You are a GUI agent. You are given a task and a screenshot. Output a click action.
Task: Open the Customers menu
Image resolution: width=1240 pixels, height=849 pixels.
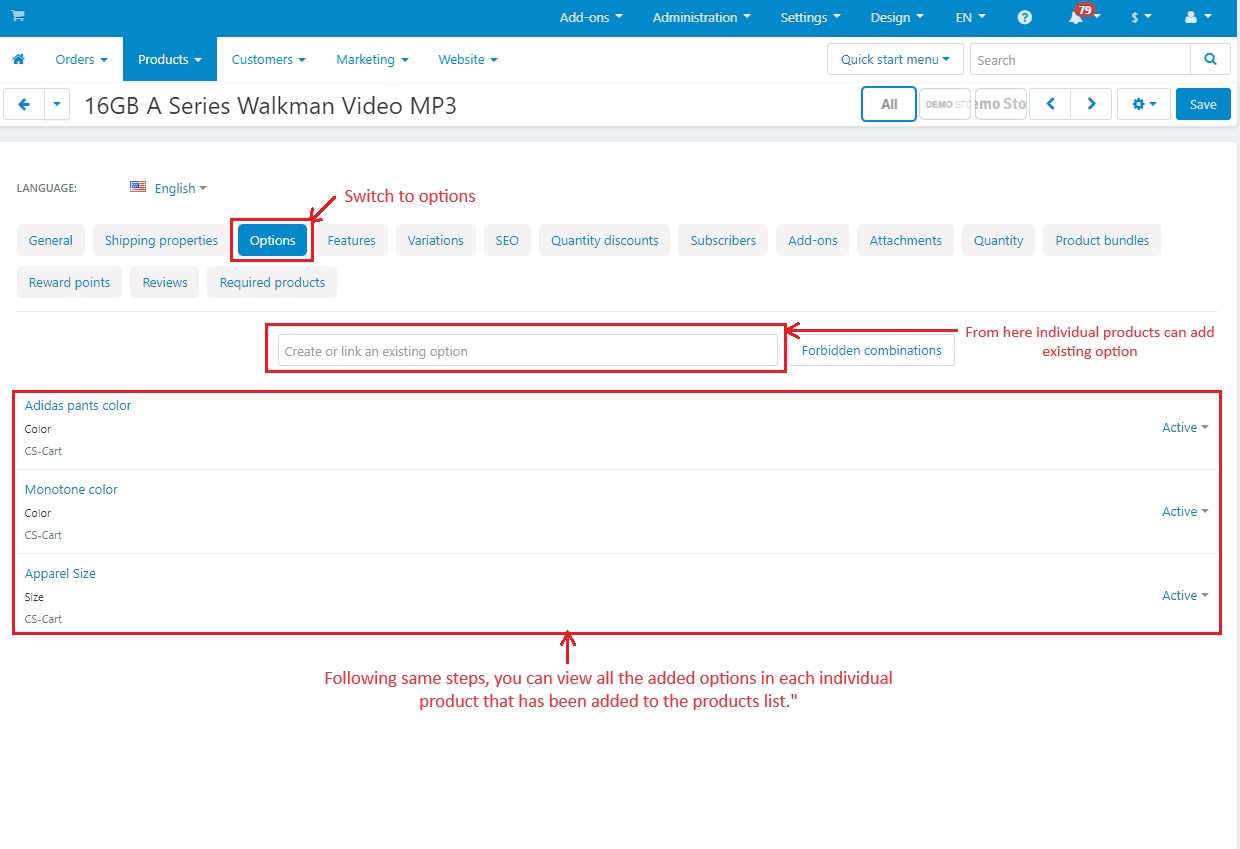point(268,59)
